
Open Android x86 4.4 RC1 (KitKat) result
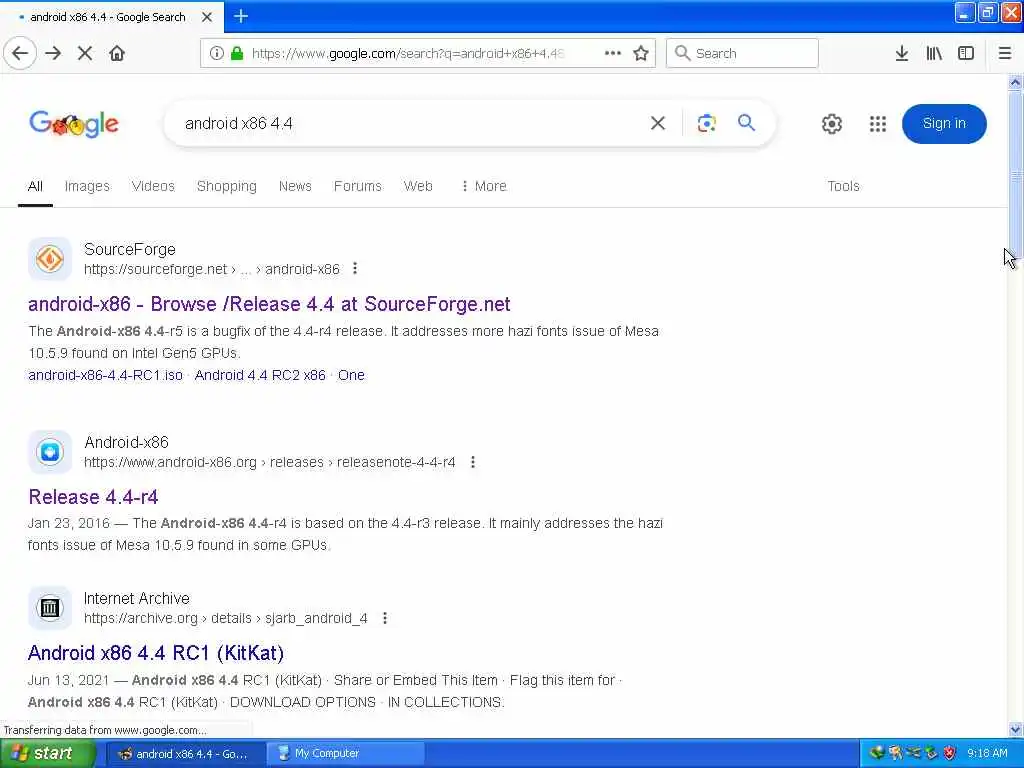(x=155, y=653)
